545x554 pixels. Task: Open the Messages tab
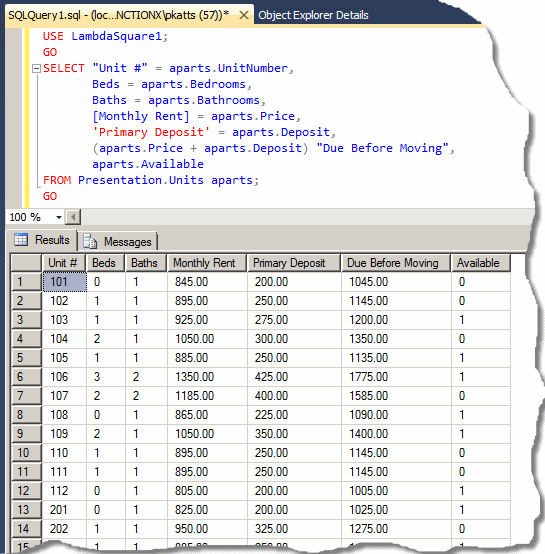(117, 242)
